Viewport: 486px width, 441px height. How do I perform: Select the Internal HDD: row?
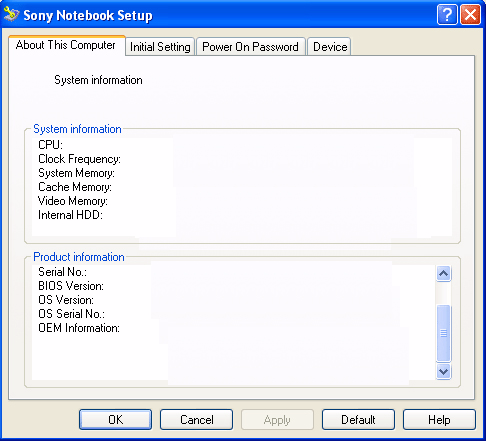(x=70, y=215)
